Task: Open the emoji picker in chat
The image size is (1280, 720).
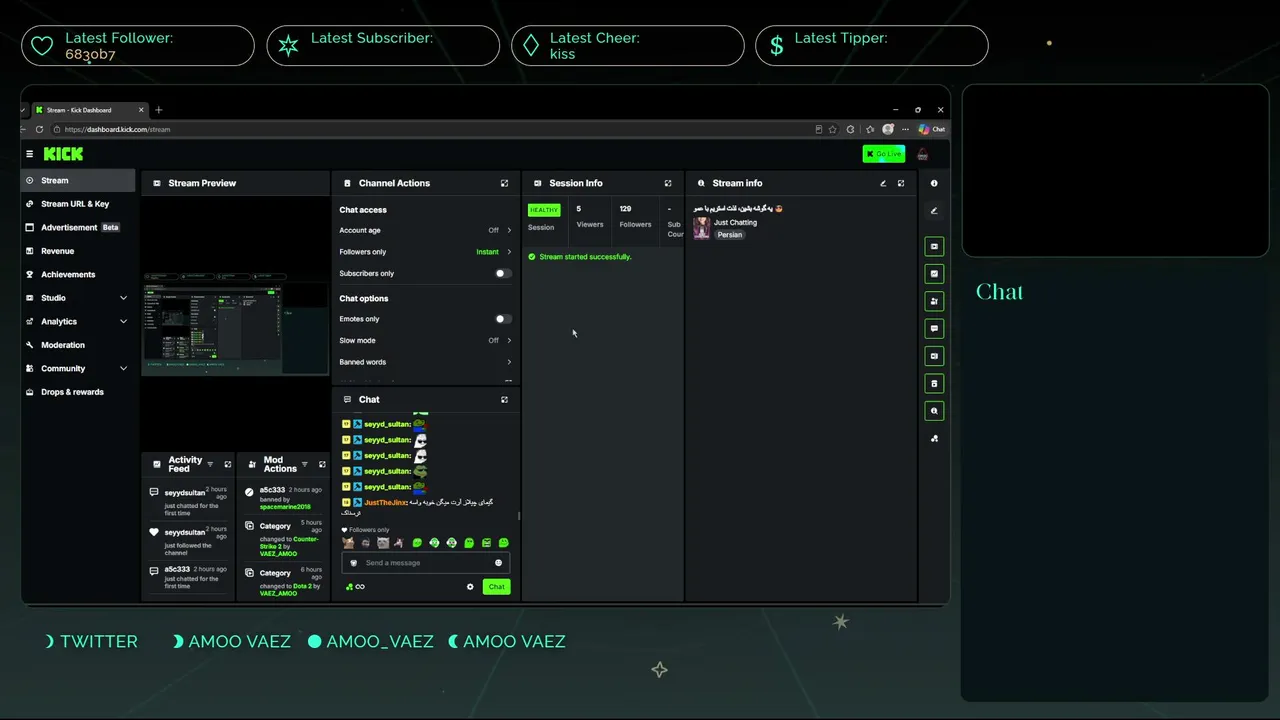Action: (498, 563)
